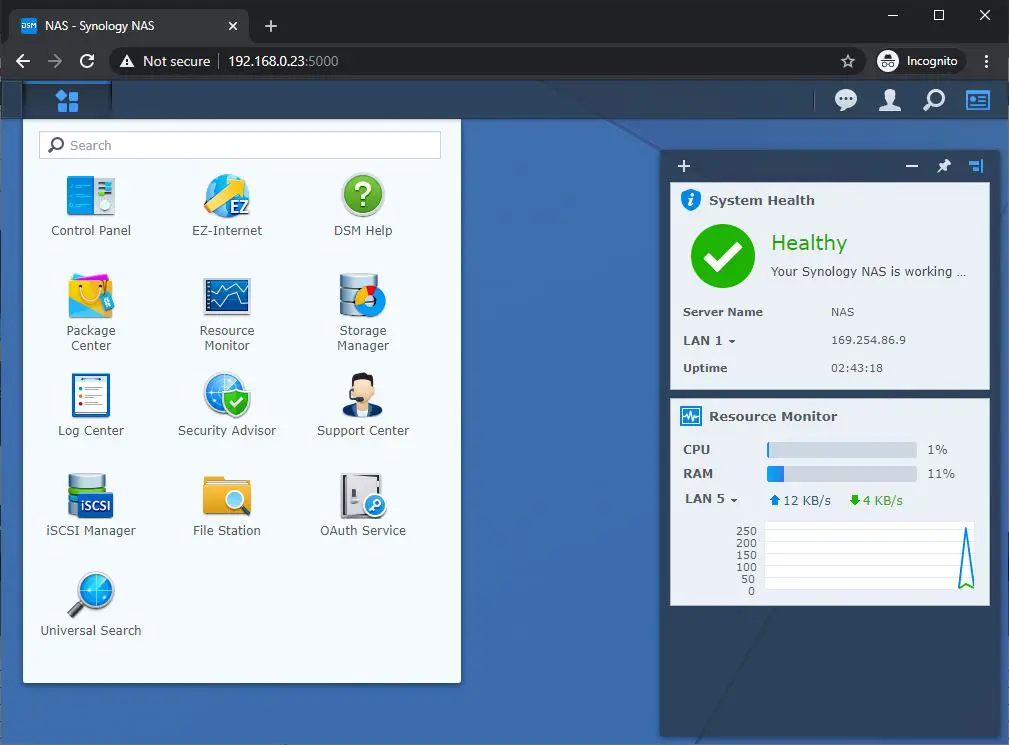Dock the widget panel to side
Image resolution: width=1009 pixels, height=745 pixels.
pos(976,166)
